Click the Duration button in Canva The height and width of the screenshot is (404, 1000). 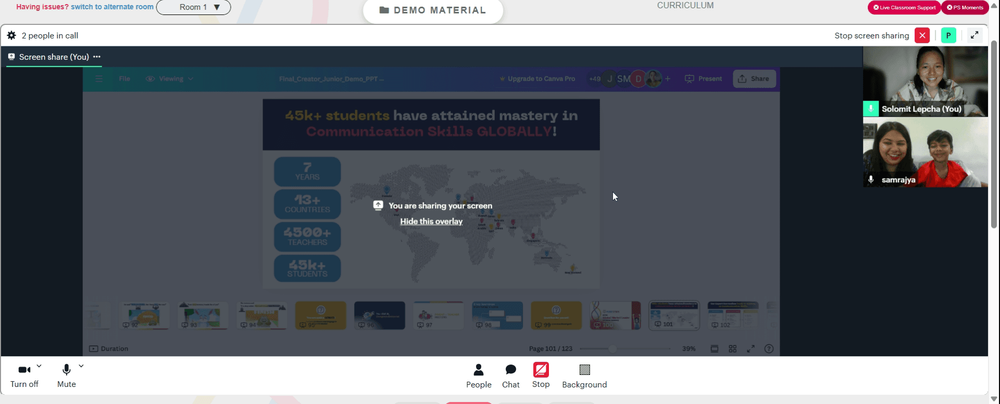[108, 349]
